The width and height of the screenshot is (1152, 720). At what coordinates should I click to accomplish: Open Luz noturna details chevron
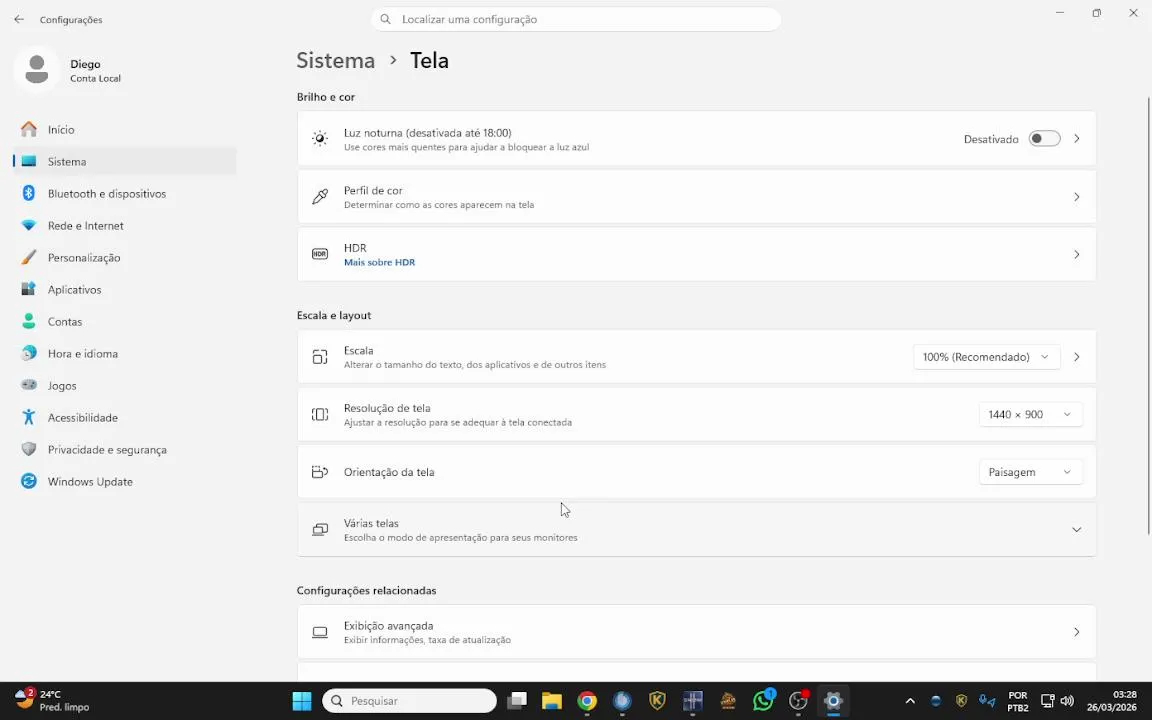tap(1076, 139)
